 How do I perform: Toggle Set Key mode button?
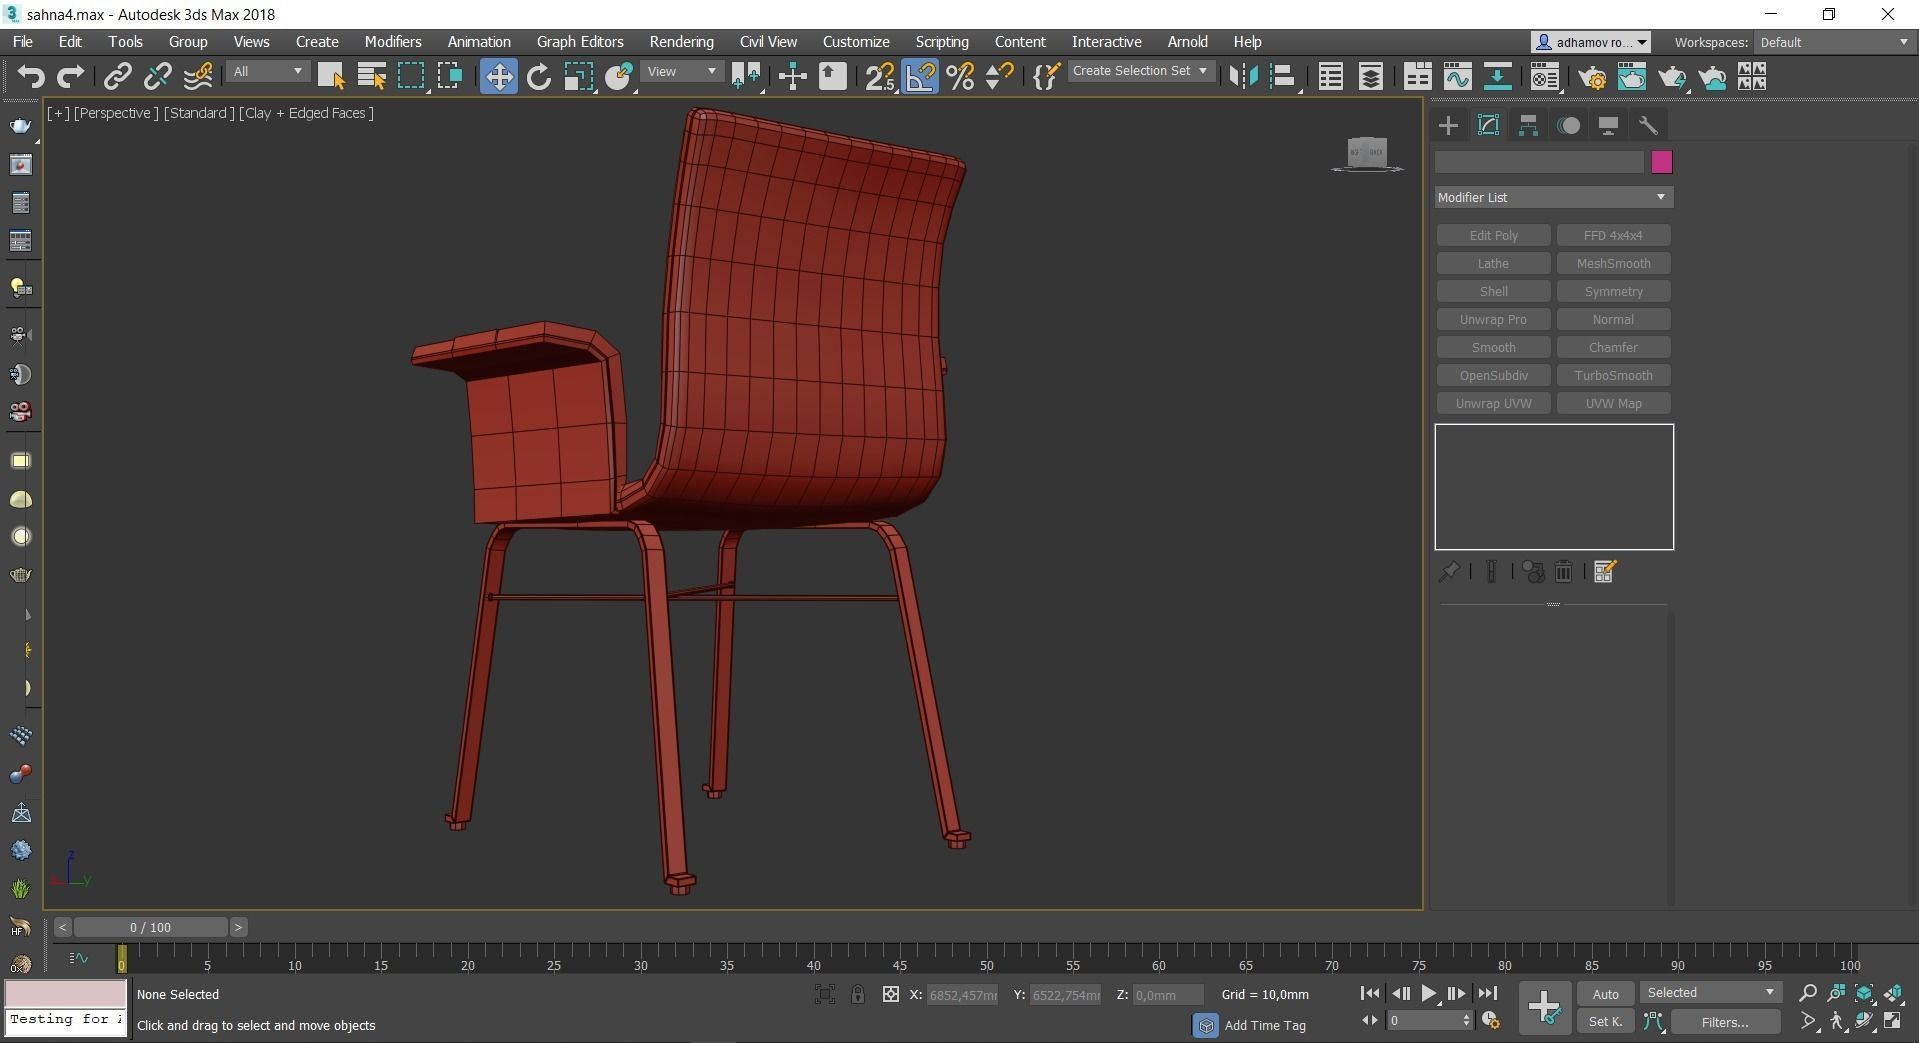click(1605, 1021)
